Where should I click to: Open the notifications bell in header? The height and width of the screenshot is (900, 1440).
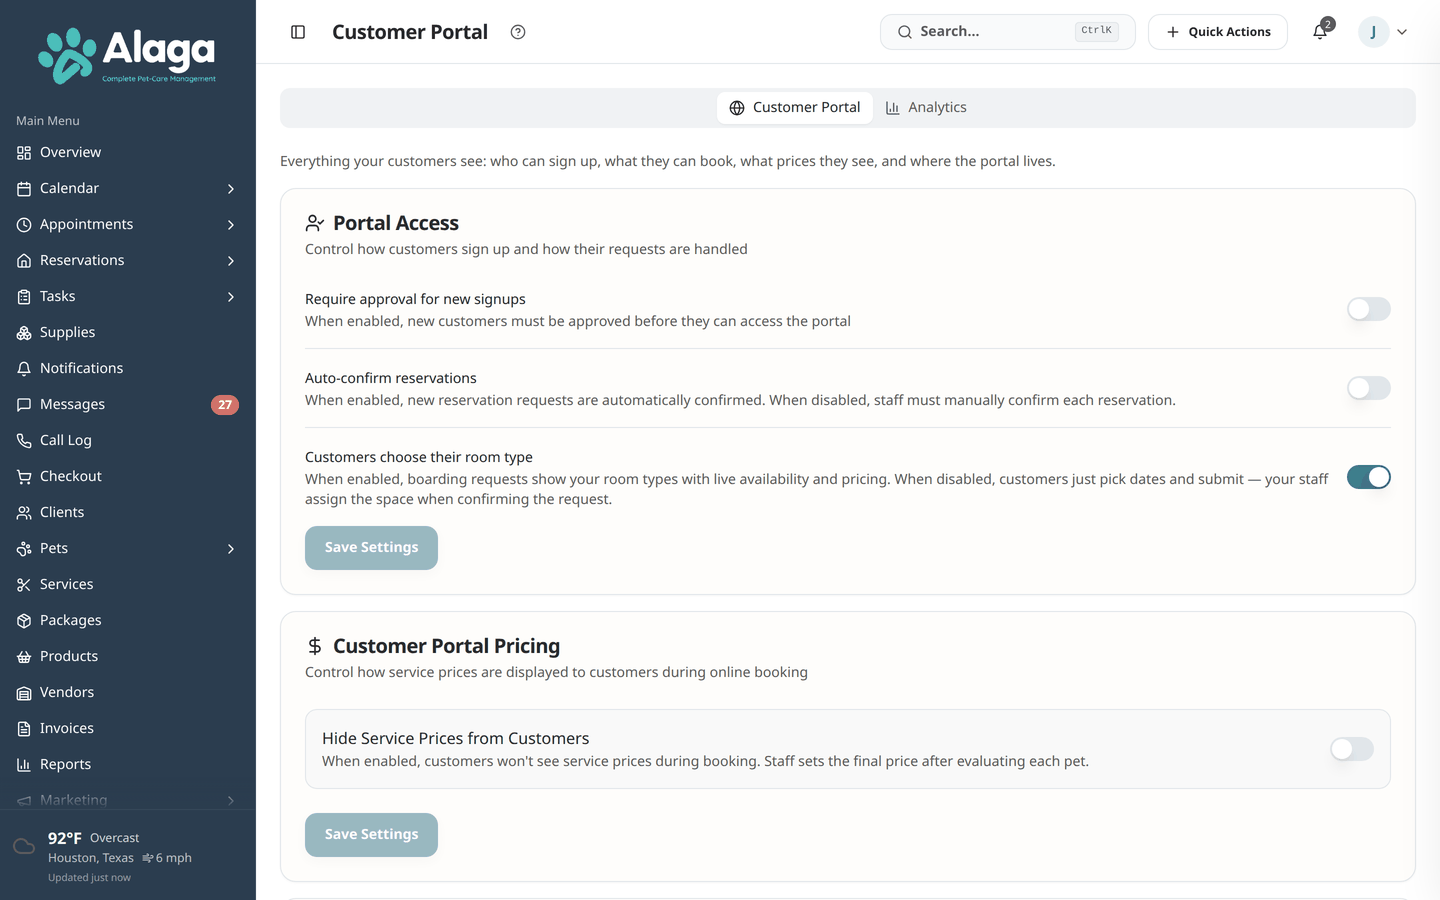point(1320,32)
